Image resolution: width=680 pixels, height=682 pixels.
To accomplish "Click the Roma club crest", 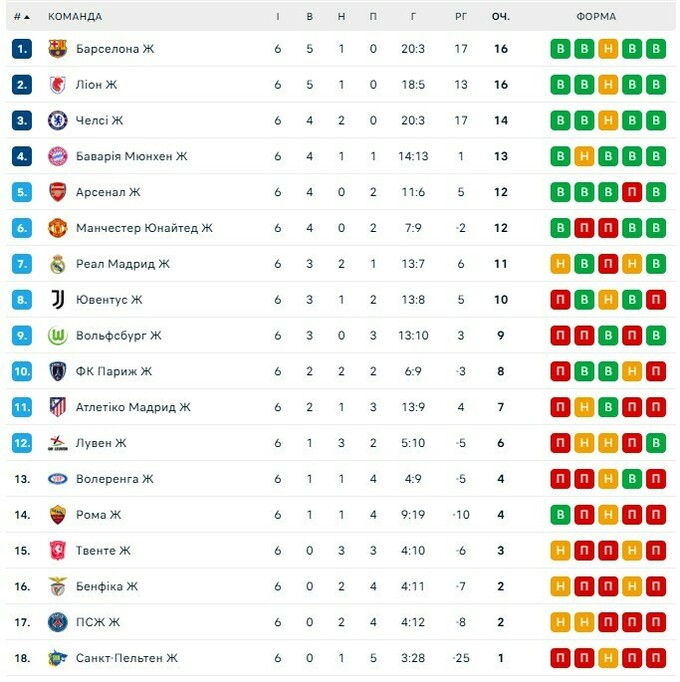I will [57, 515].
